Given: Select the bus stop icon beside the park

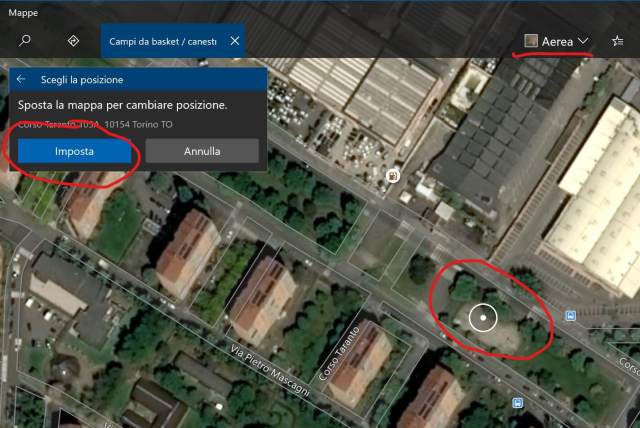Looking at the screenshot, I should [x=570, y=316].
